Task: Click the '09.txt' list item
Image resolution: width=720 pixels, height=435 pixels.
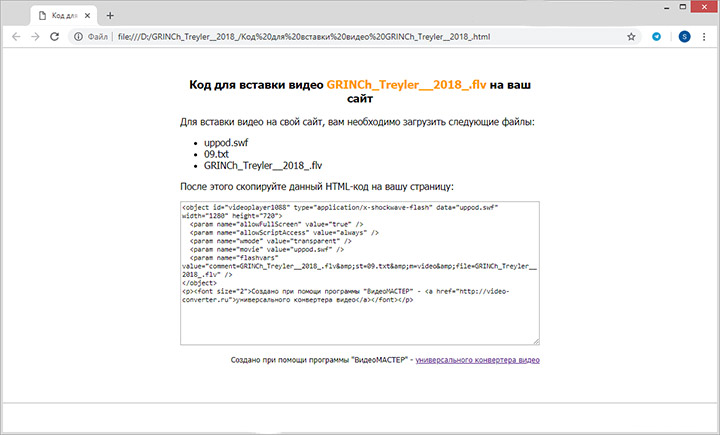Action: pyautogui.click(x=216, y=154)
